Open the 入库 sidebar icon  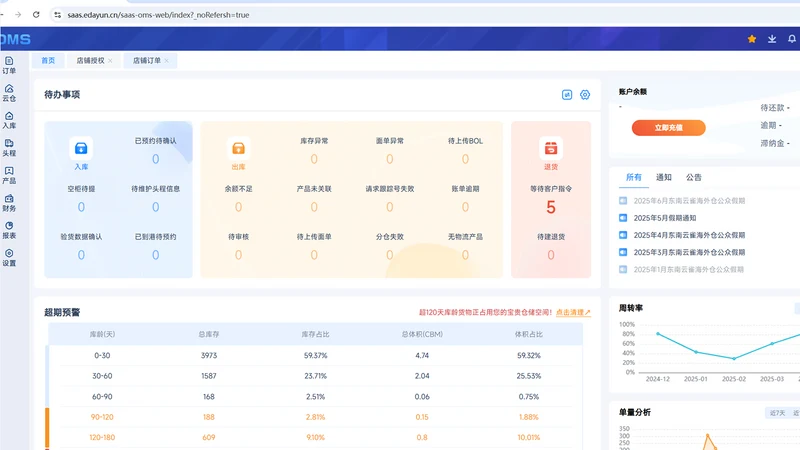(9, 120)
